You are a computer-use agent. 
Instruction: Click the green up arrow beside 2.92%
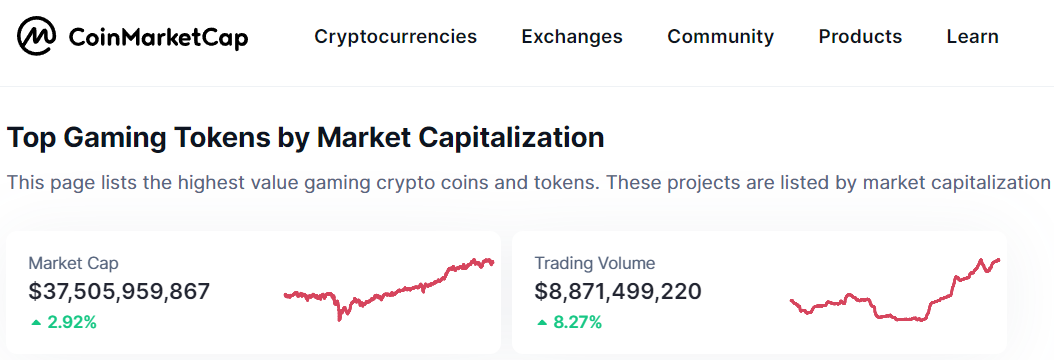(x=36, y=323)
